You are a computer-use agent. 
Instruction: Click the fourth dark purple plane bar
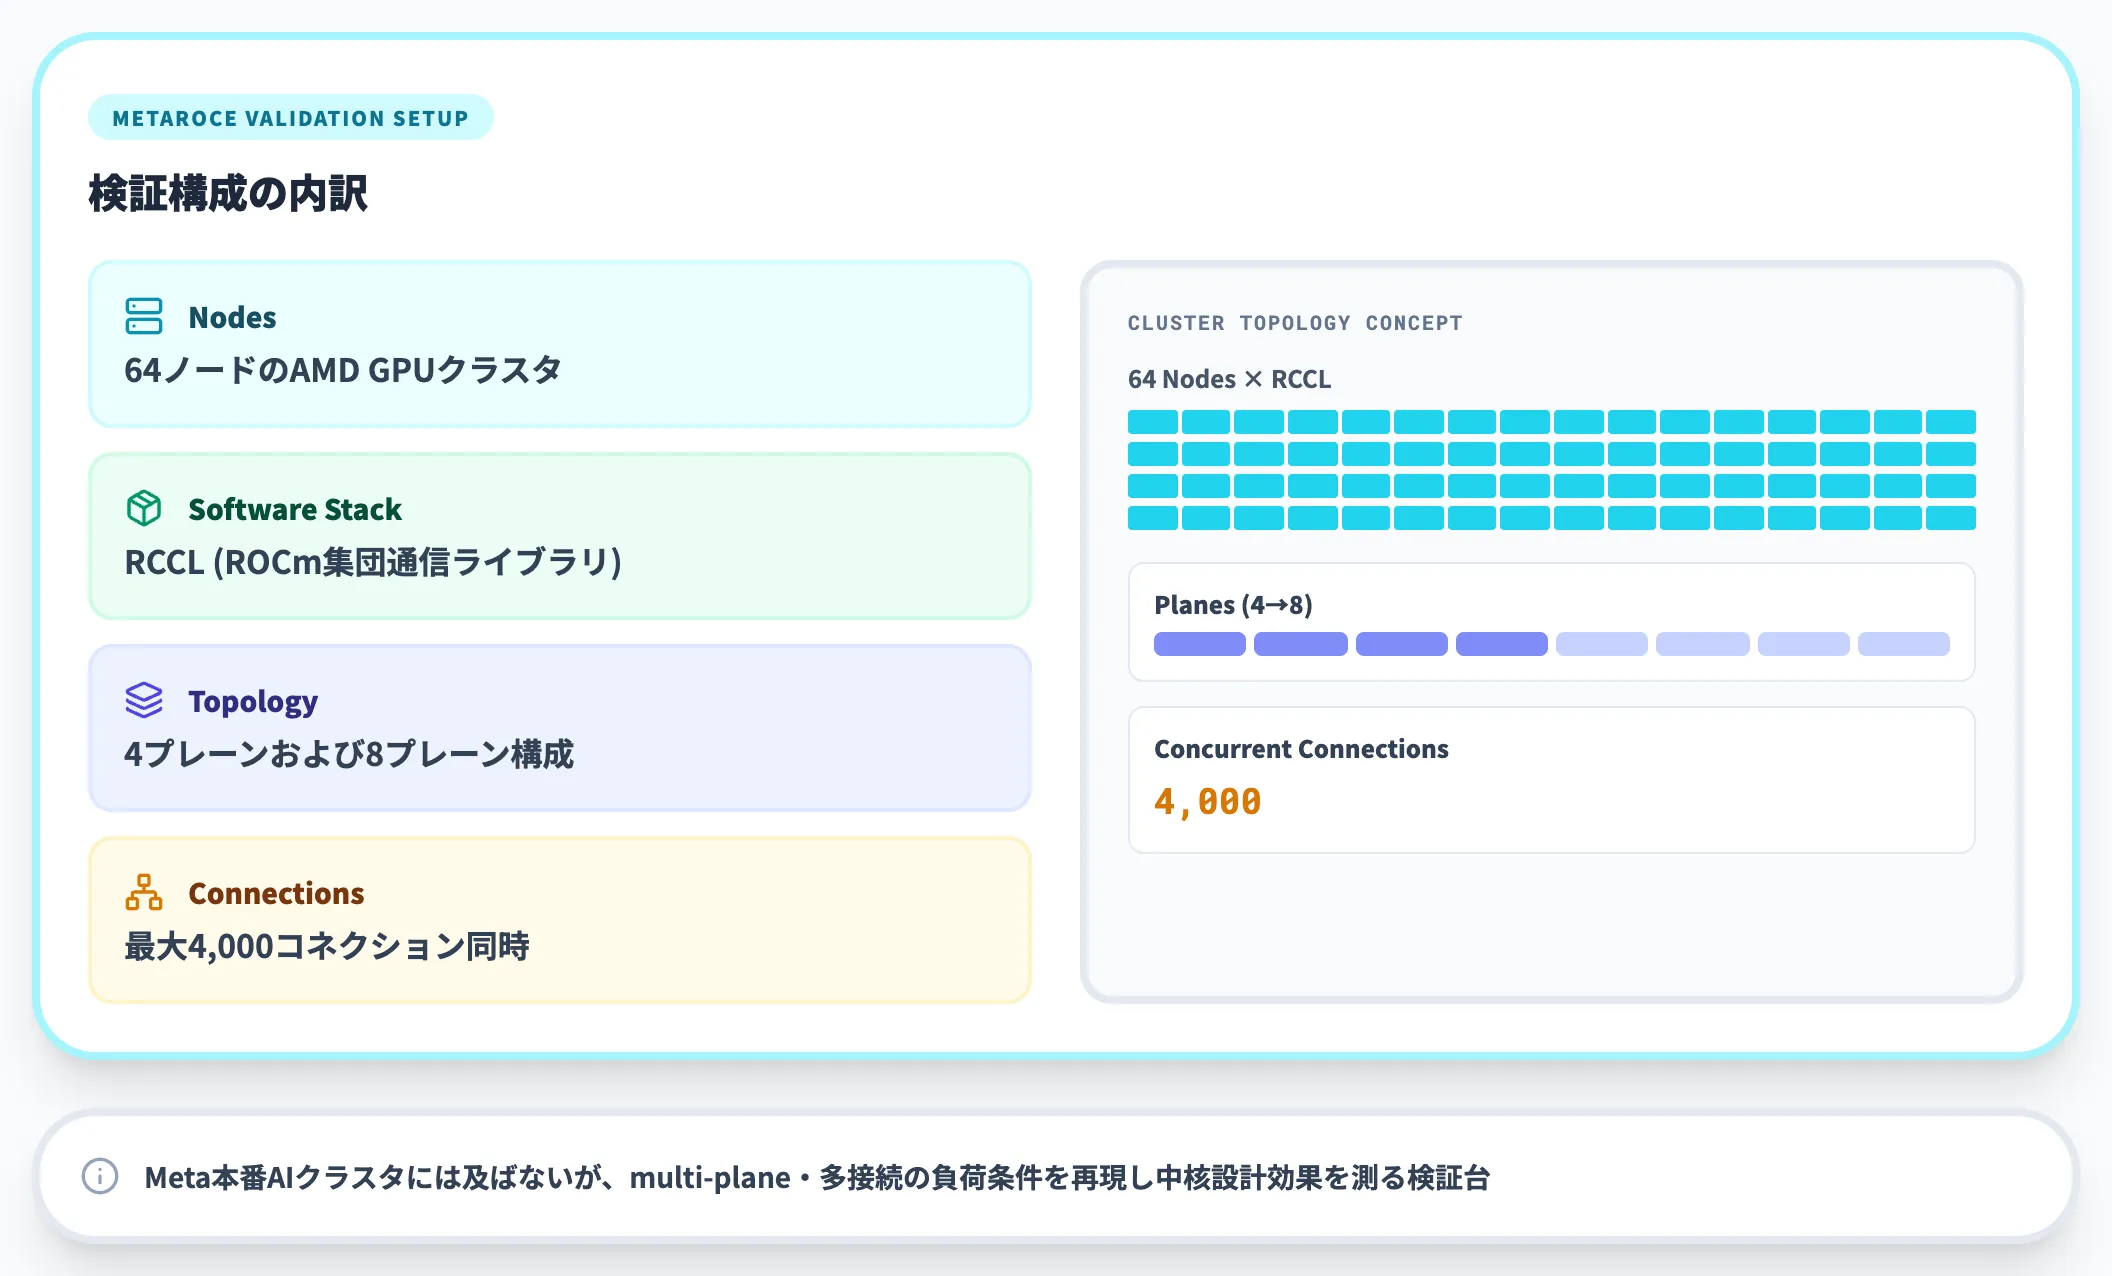[x=1502, y=644]
